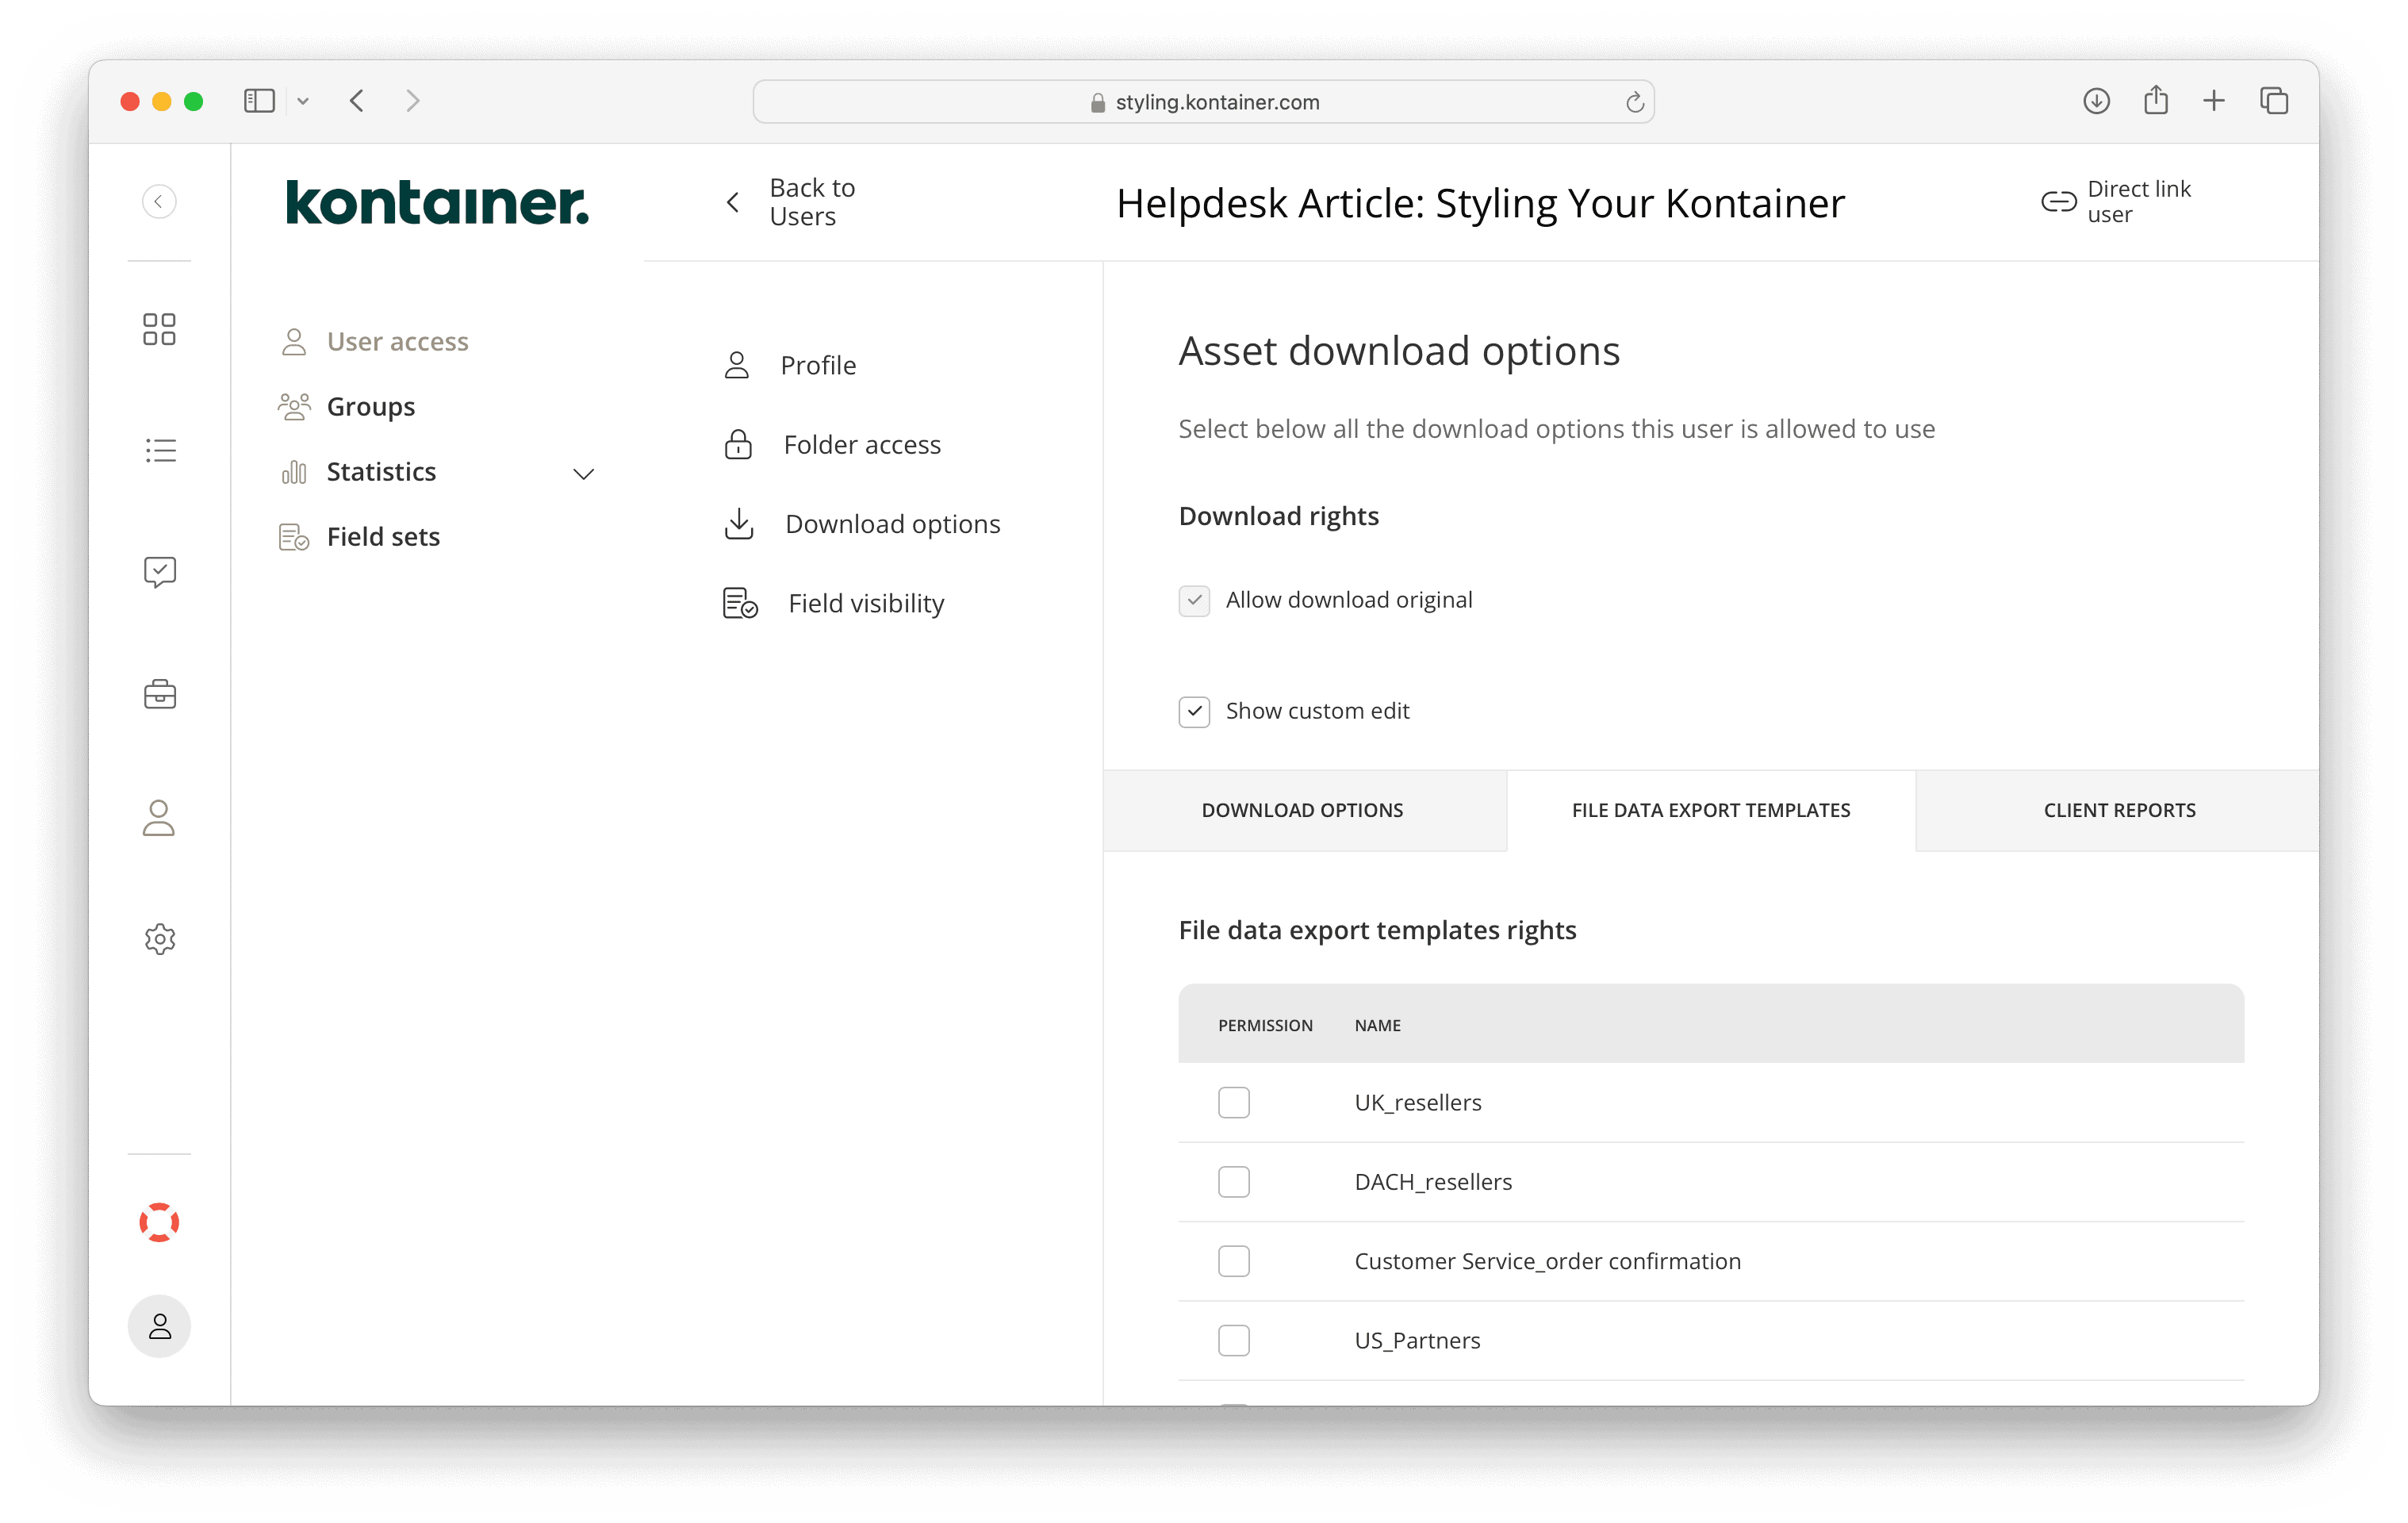Click the User access icon in sidebar
This screenshot has width=2408, height=1523.
(293, 340)
